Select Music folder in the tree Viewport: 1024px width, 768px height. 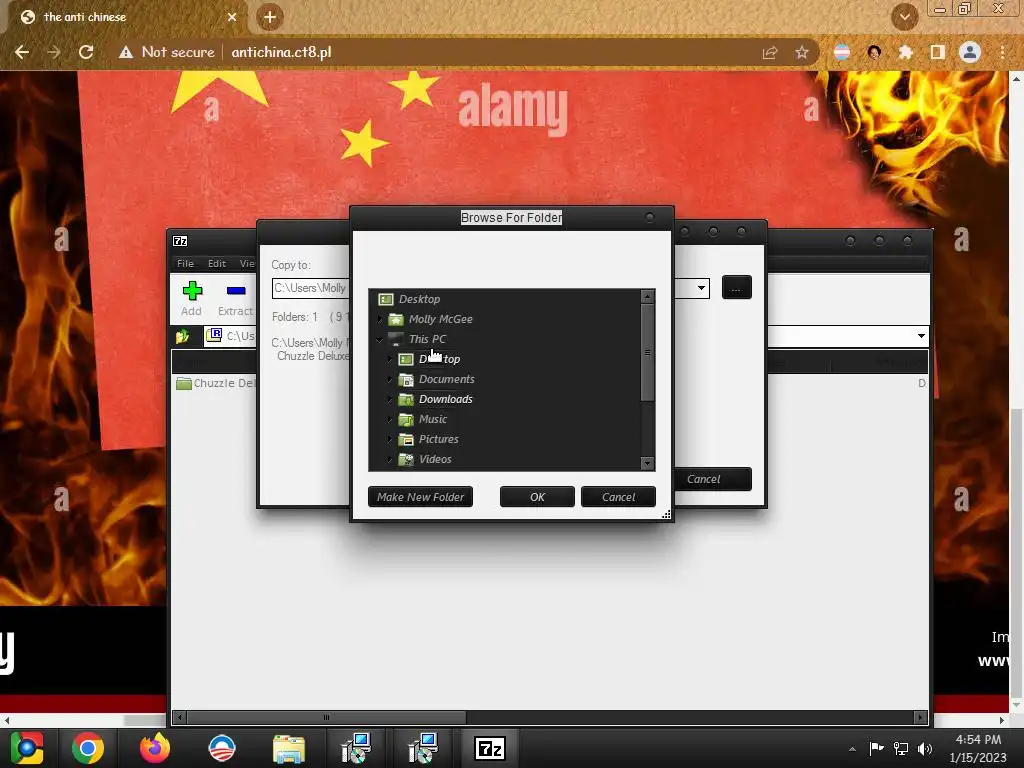pos(433,419)
